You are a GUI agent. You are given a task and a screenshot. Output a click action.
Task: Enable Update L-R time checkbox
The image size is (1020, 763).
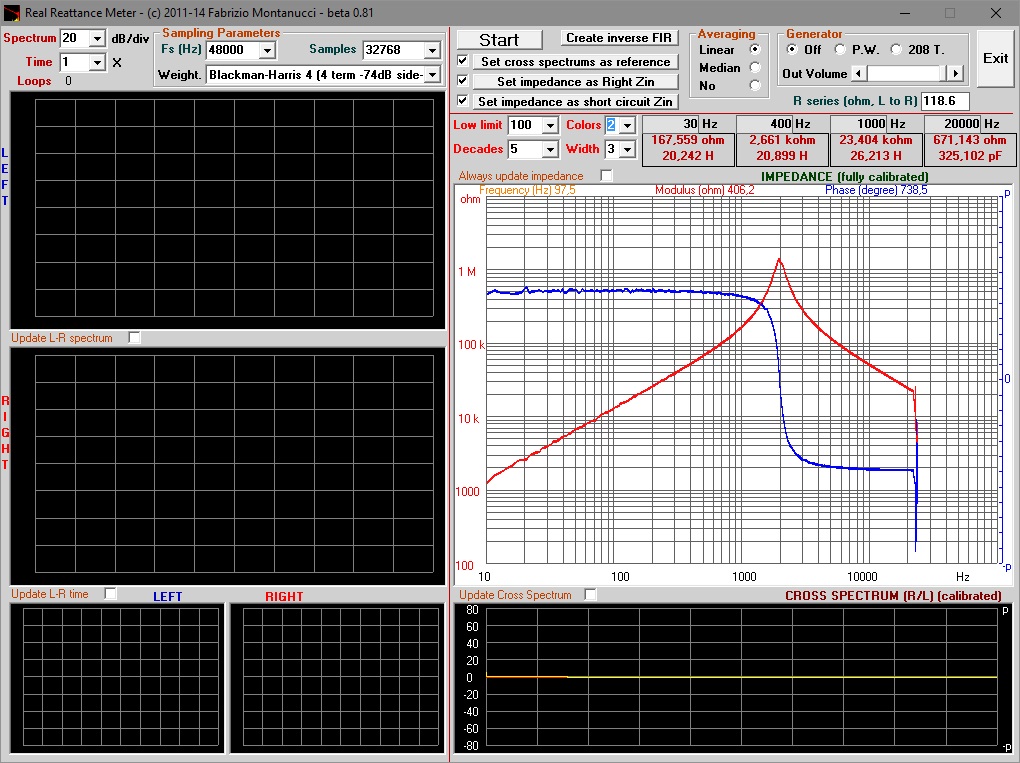click(x=111, y=593)
